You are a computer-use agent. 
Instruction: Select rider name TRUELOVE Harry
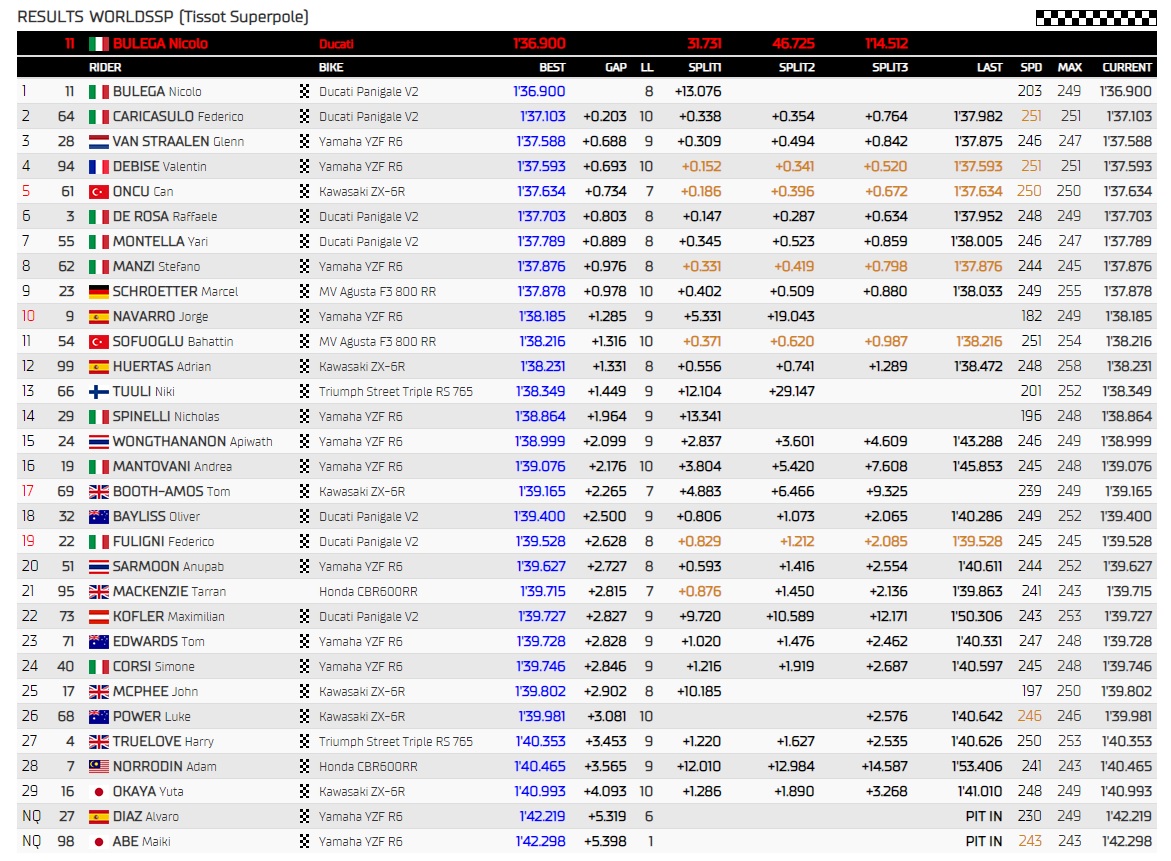pos(164,742)
